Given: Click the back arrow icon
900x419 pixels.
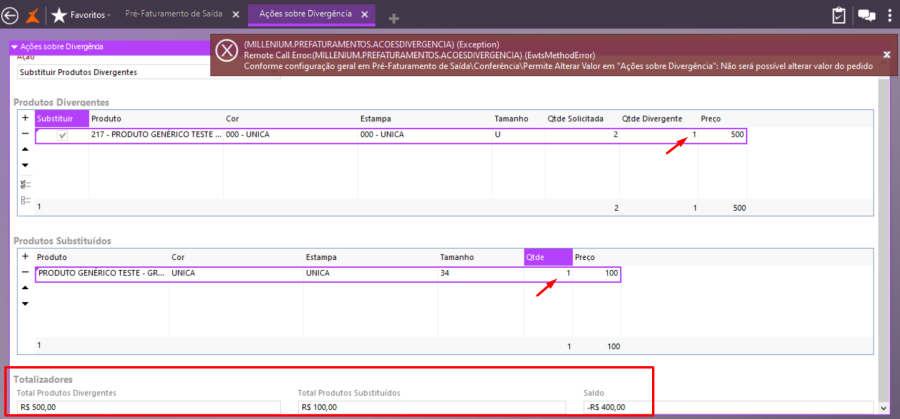Looking at the screenshot, I should coord(10,15).
